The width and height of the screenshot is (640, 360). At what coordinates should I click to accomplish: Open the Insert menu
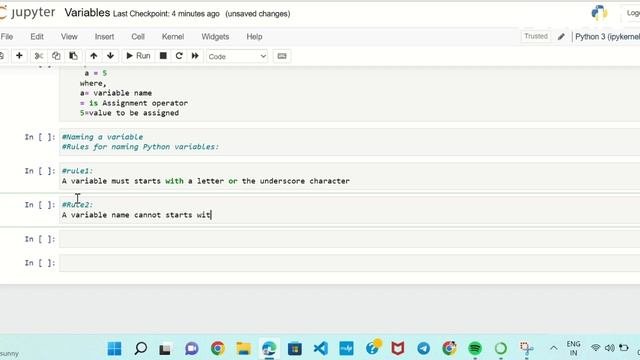pyautogui.click(x=104, y=37)
